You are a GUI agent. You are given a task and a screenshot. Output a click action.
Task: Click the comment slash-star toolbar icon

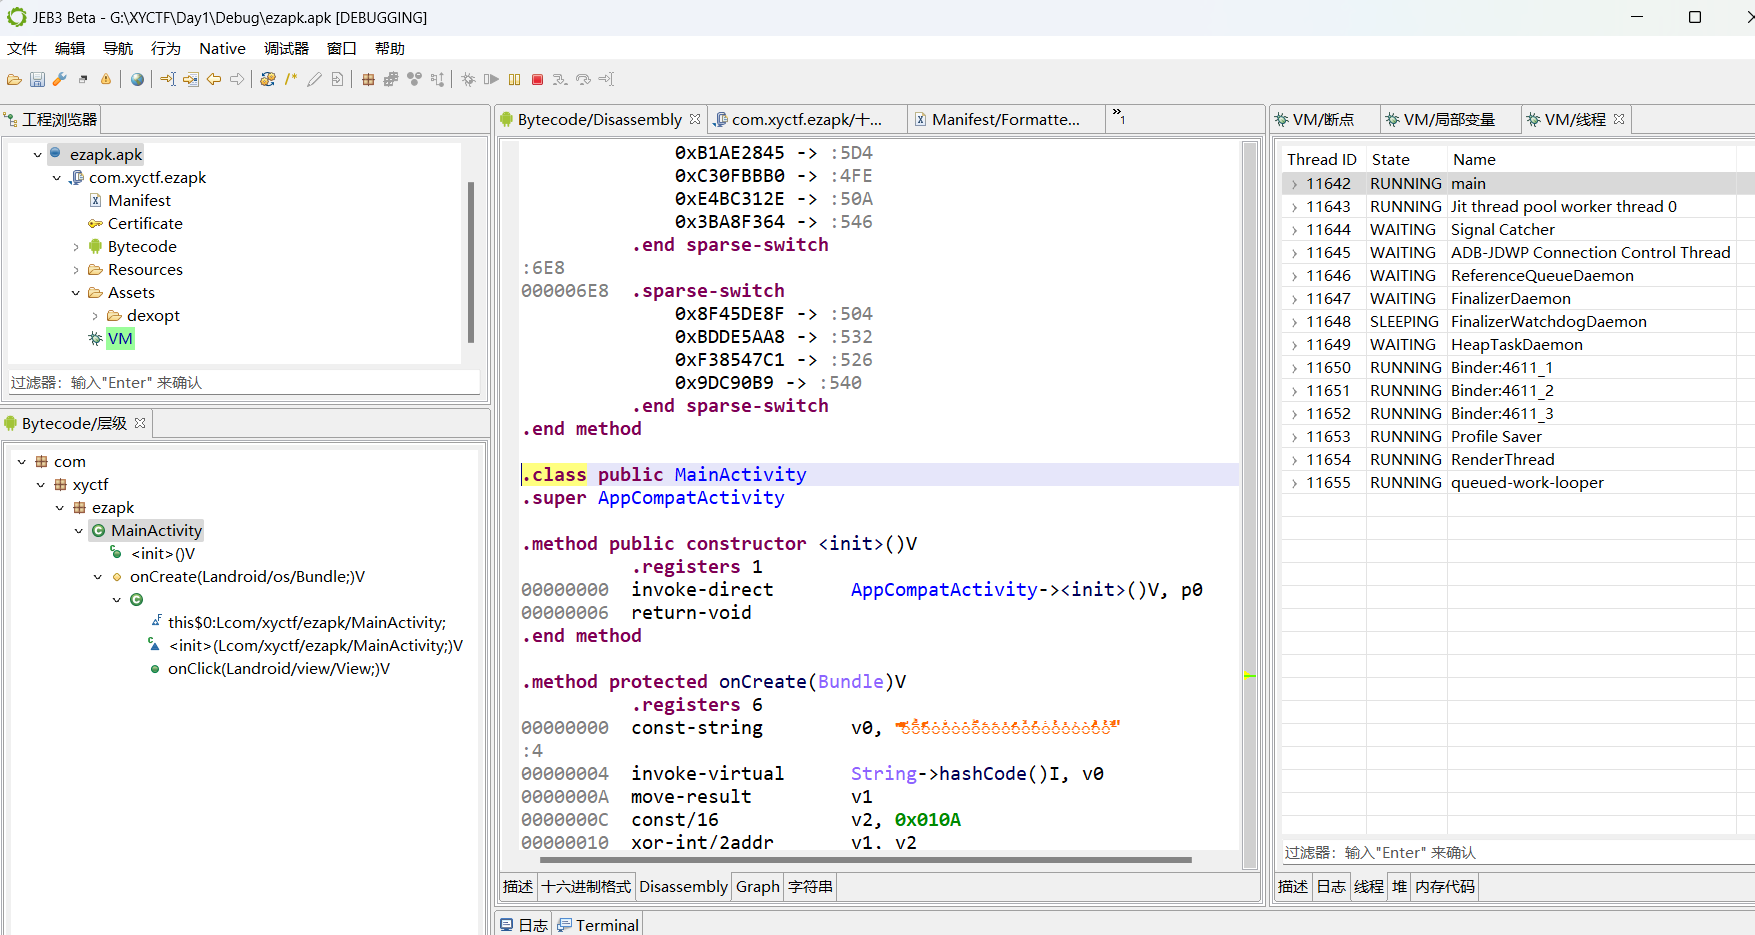(291, 79)
